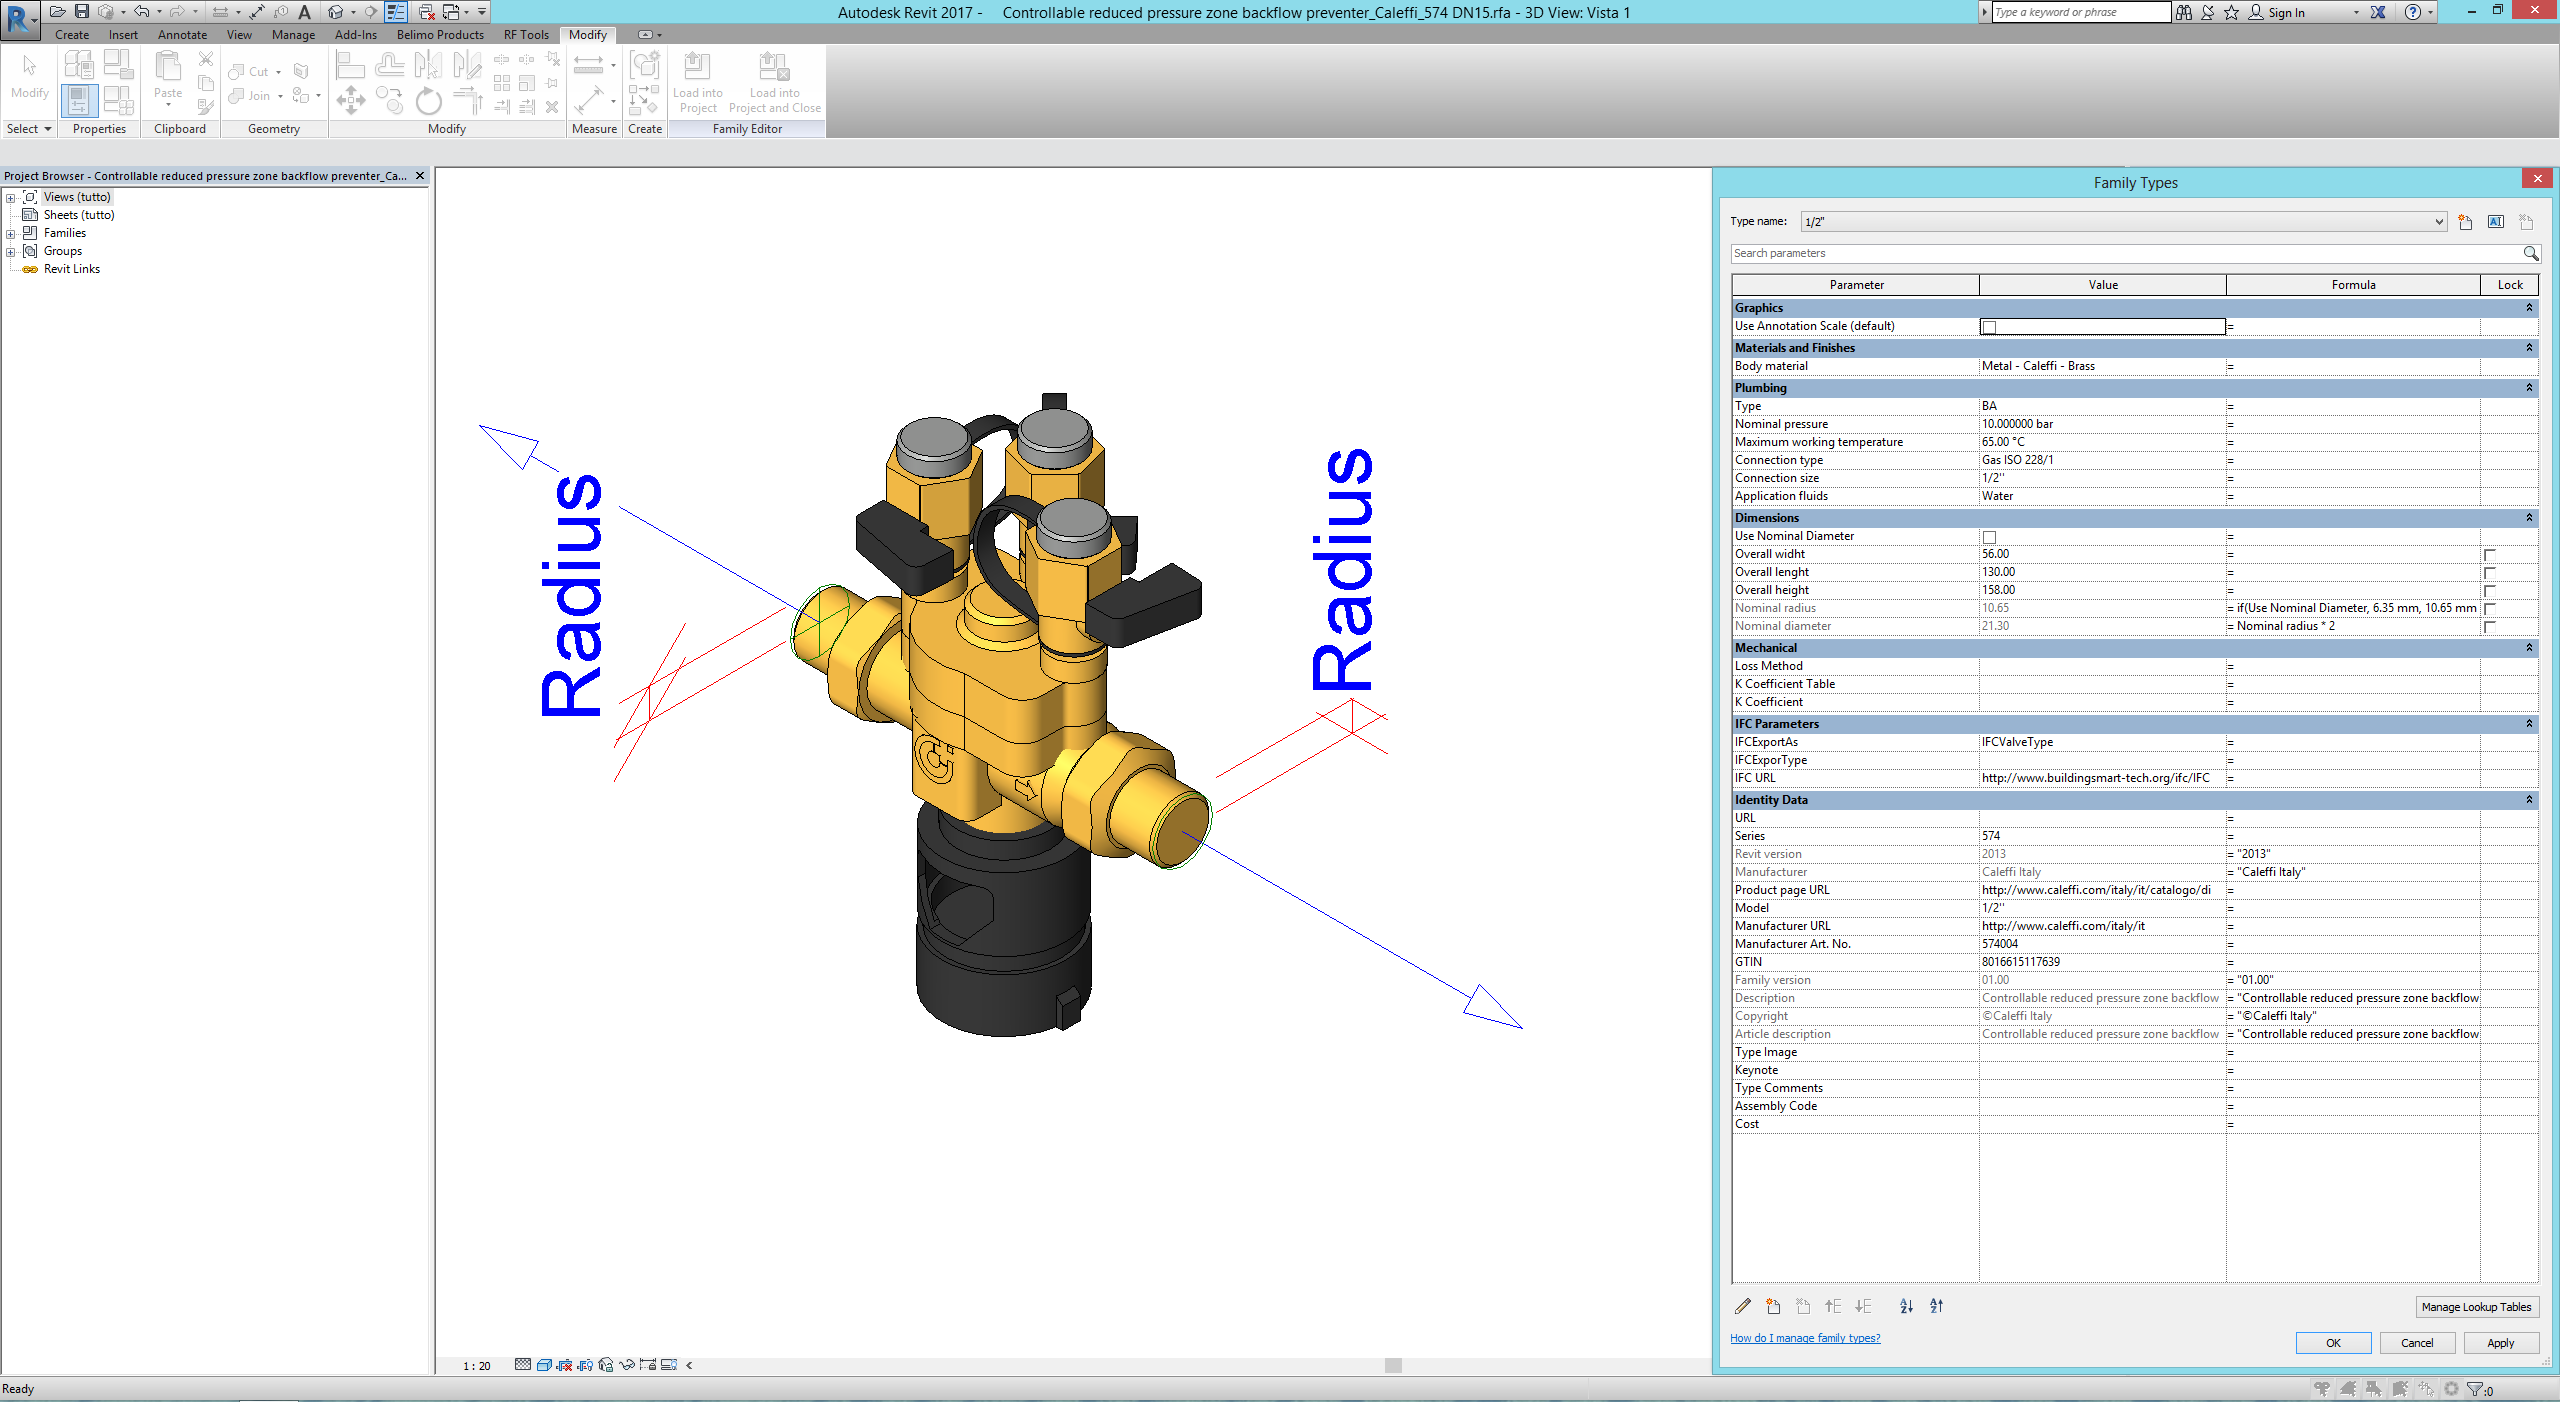Check Use Annotation Scale (default) checkbox
Viewport: 2560px width, 1402px height.
pyautogui.click(x=1989, y=327)
